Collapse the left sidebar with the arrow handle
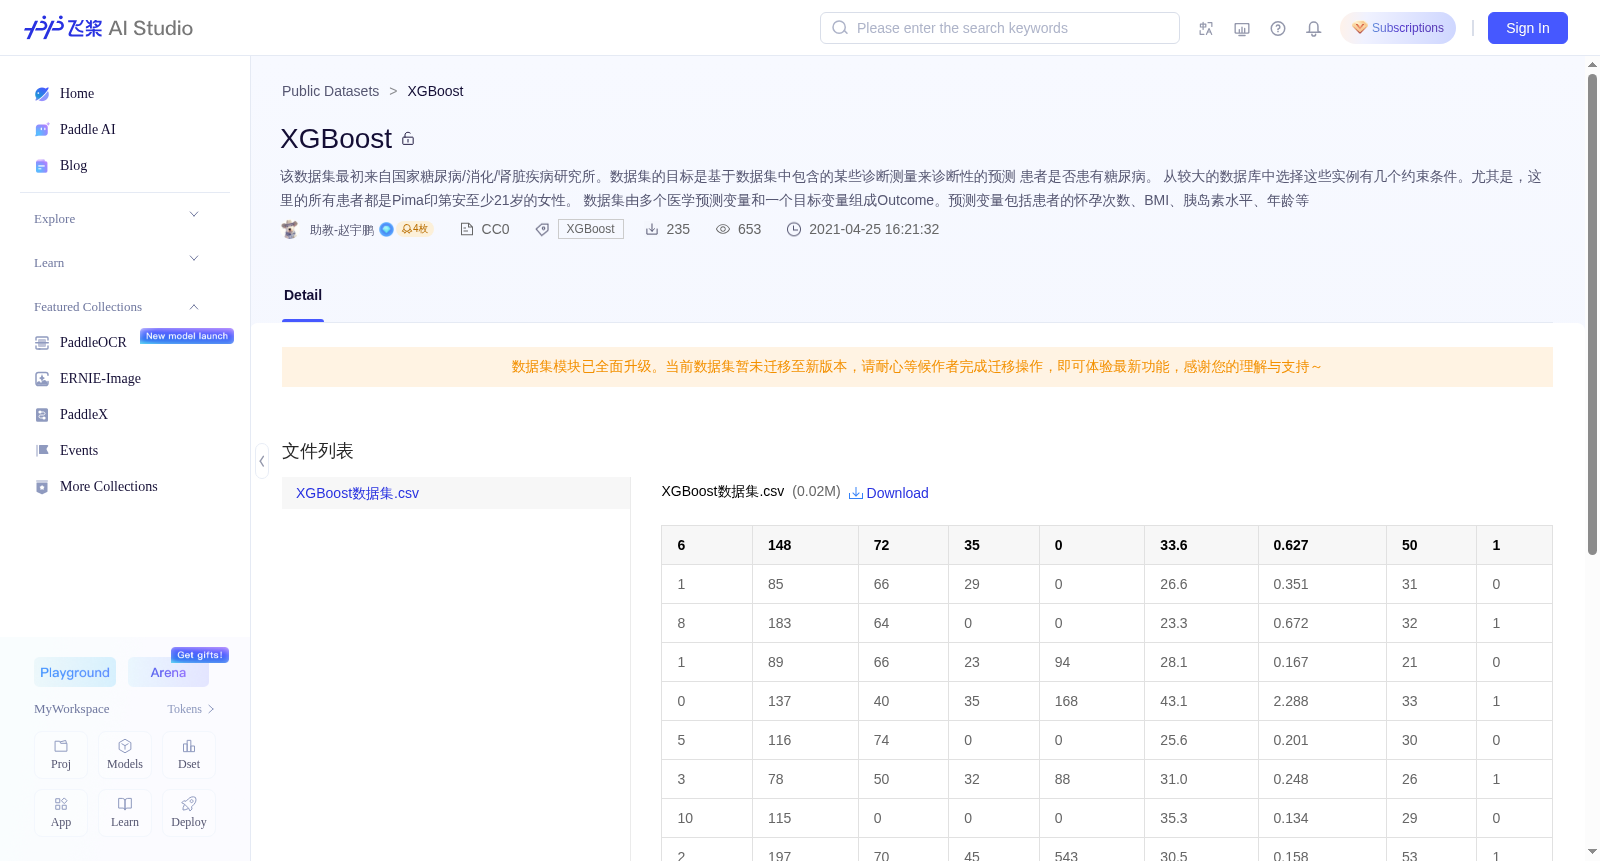The image size is (1600, 861). [x=262, y=461]
